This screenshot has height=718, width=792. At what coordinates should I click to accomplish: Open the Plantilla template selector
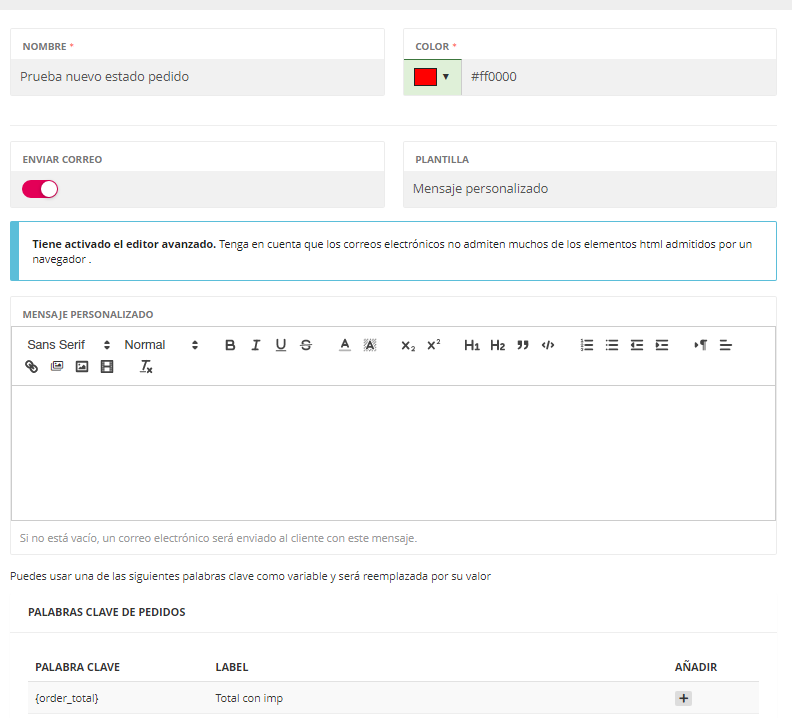(589, 189)
